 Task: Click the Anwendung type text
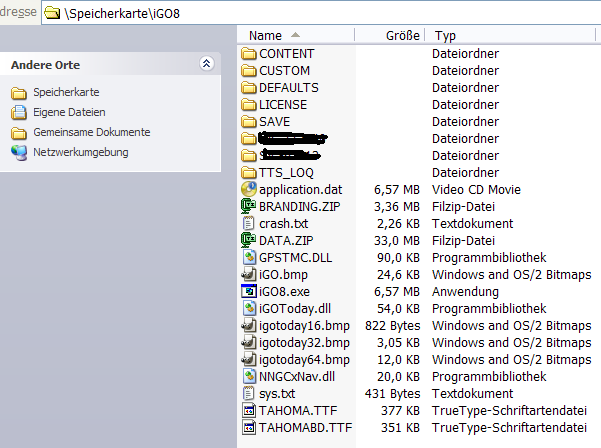tap(465, 292)
